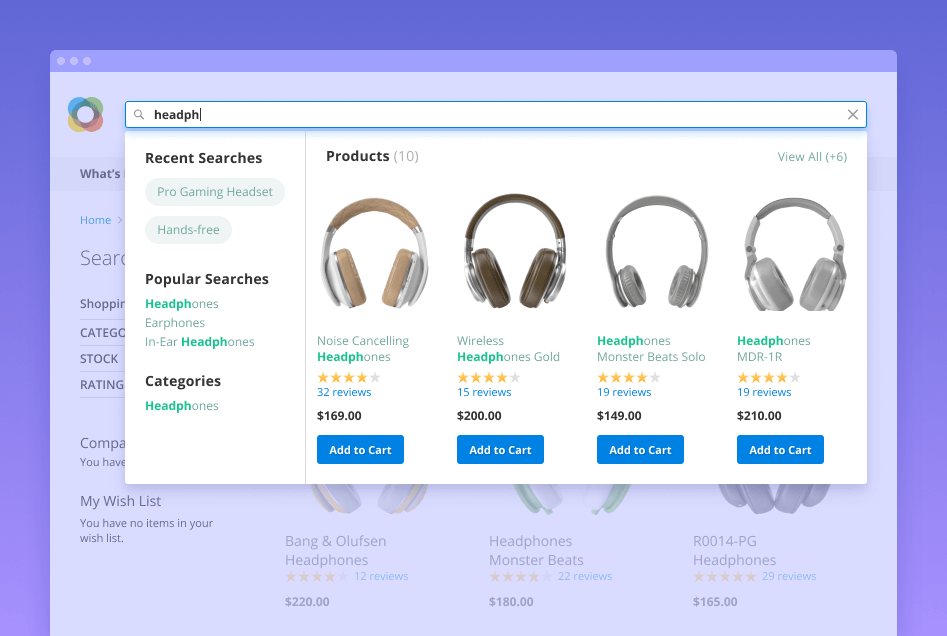The height and width of the screenshot is (636, 947).
Task: Click the Pro Gaming Headset recent search chip
Action: click(x=214, y=190)
